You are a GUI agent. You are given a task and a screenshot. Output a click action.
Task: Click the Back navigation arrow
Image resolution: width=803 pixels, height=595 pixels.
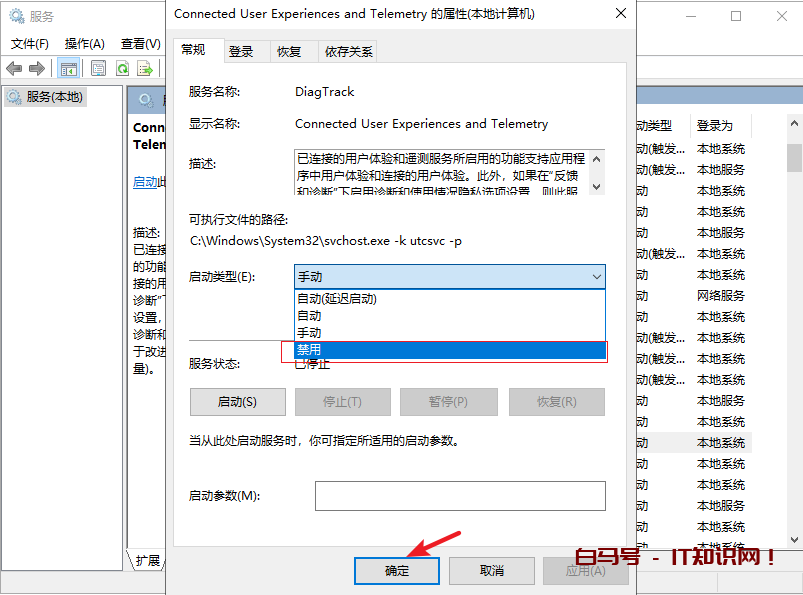click(x=13, y=68)
